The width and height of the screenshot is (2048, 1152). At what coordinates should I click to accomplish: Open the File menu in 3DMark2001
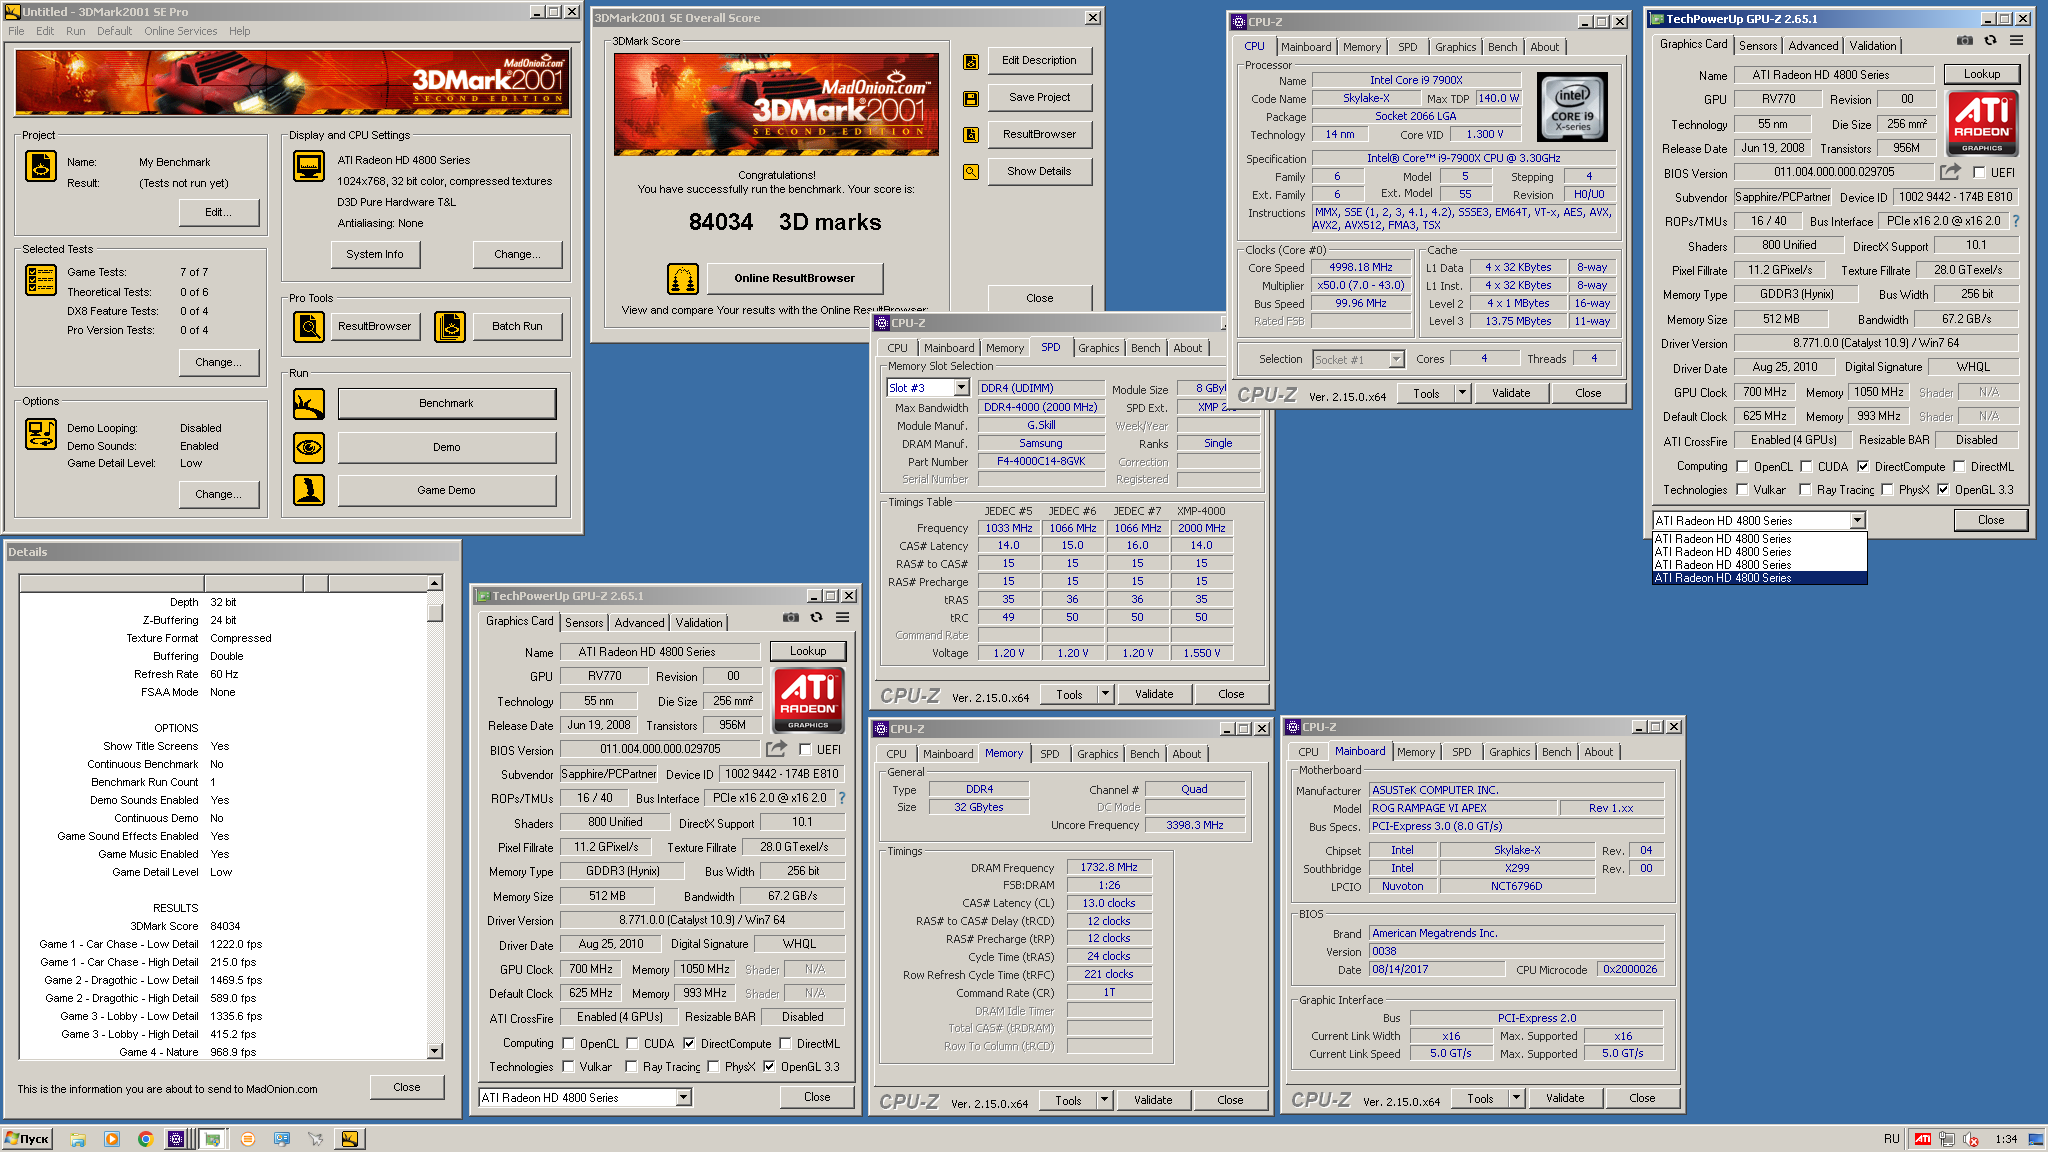pyautogui.click(x=16, y=31)
